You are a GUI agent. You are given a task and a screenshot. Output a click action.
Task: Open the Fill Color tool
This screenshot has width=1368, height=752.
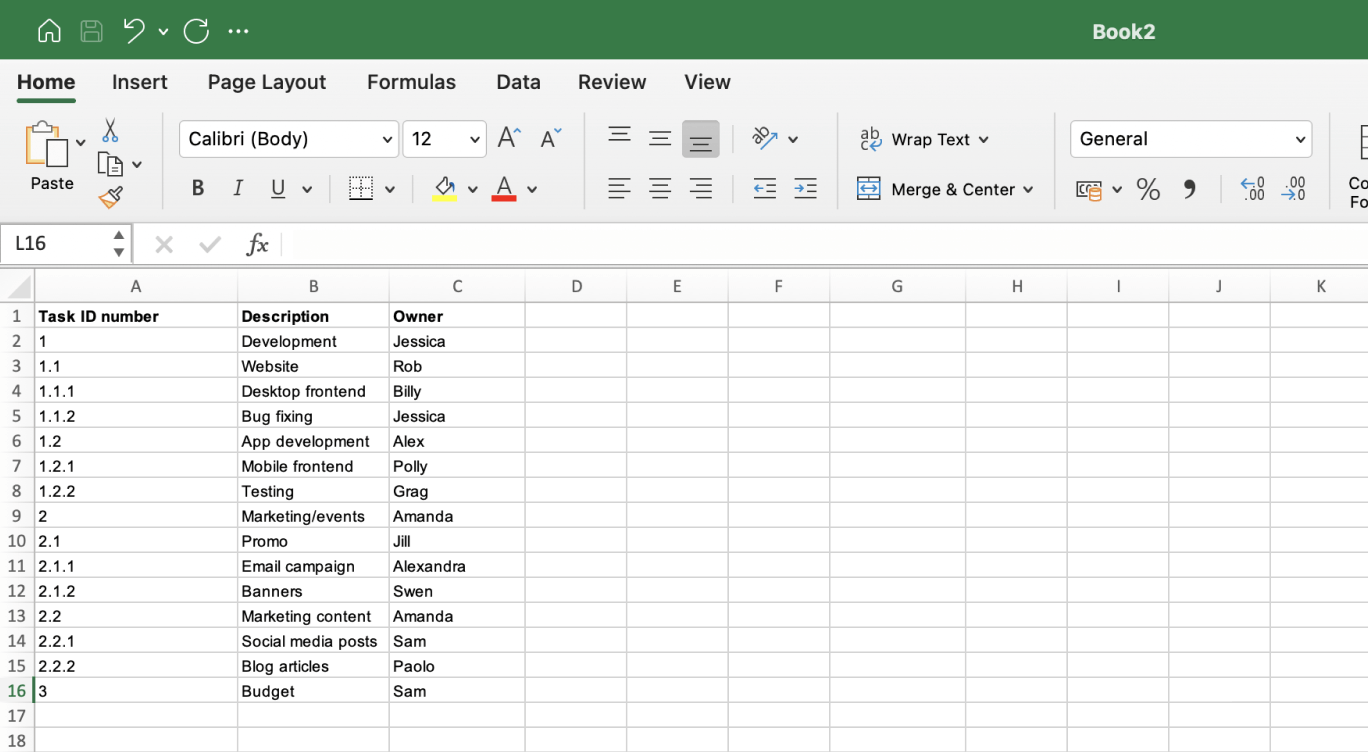[447, 188]
